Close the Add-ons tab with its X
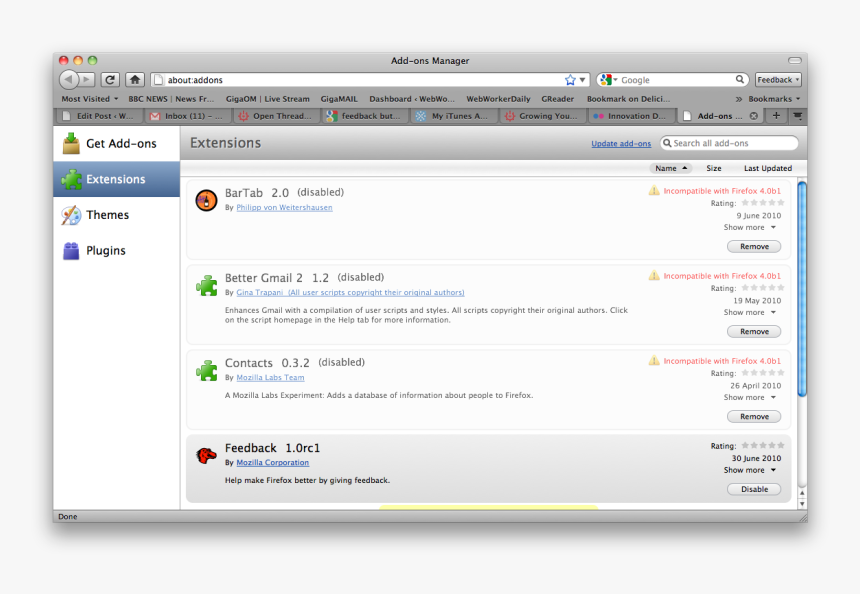 point(754,116)
